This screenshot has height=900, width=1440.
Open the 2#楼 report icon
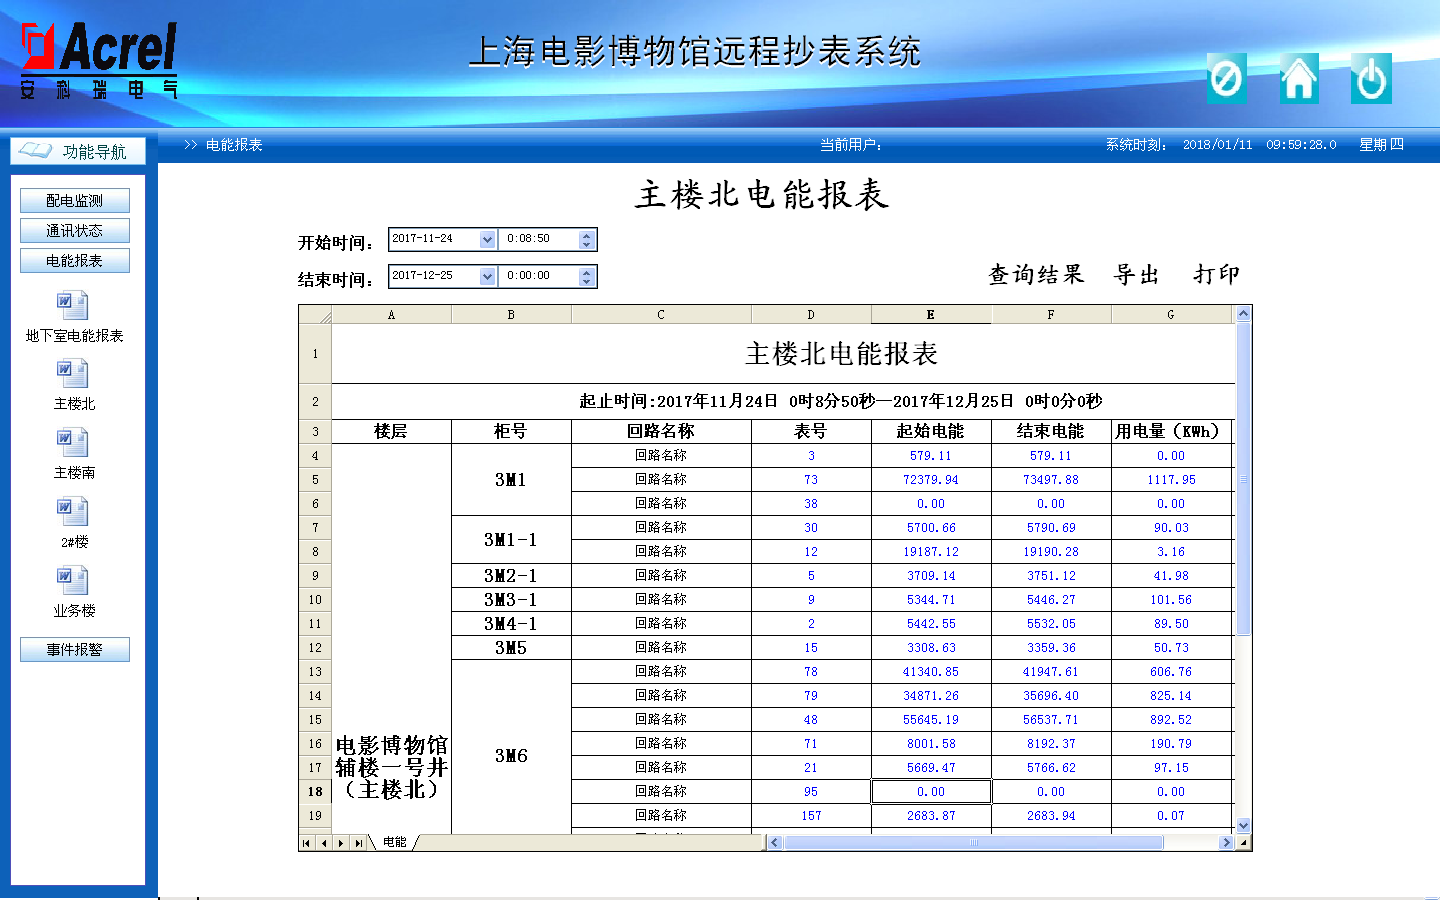(73, 512)
